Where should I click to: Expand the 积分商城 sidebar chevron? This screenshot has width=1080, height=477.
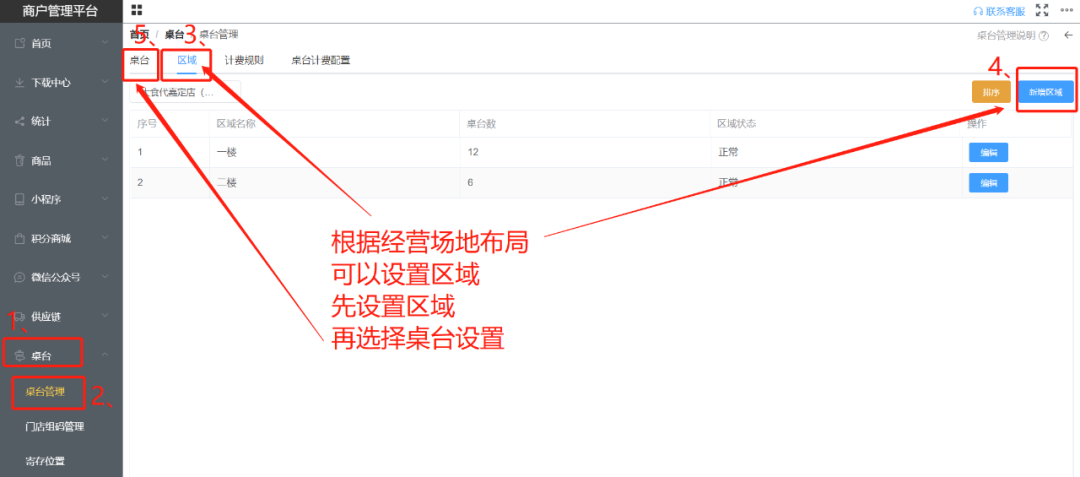pyautogui.click(x=105, y=238)
